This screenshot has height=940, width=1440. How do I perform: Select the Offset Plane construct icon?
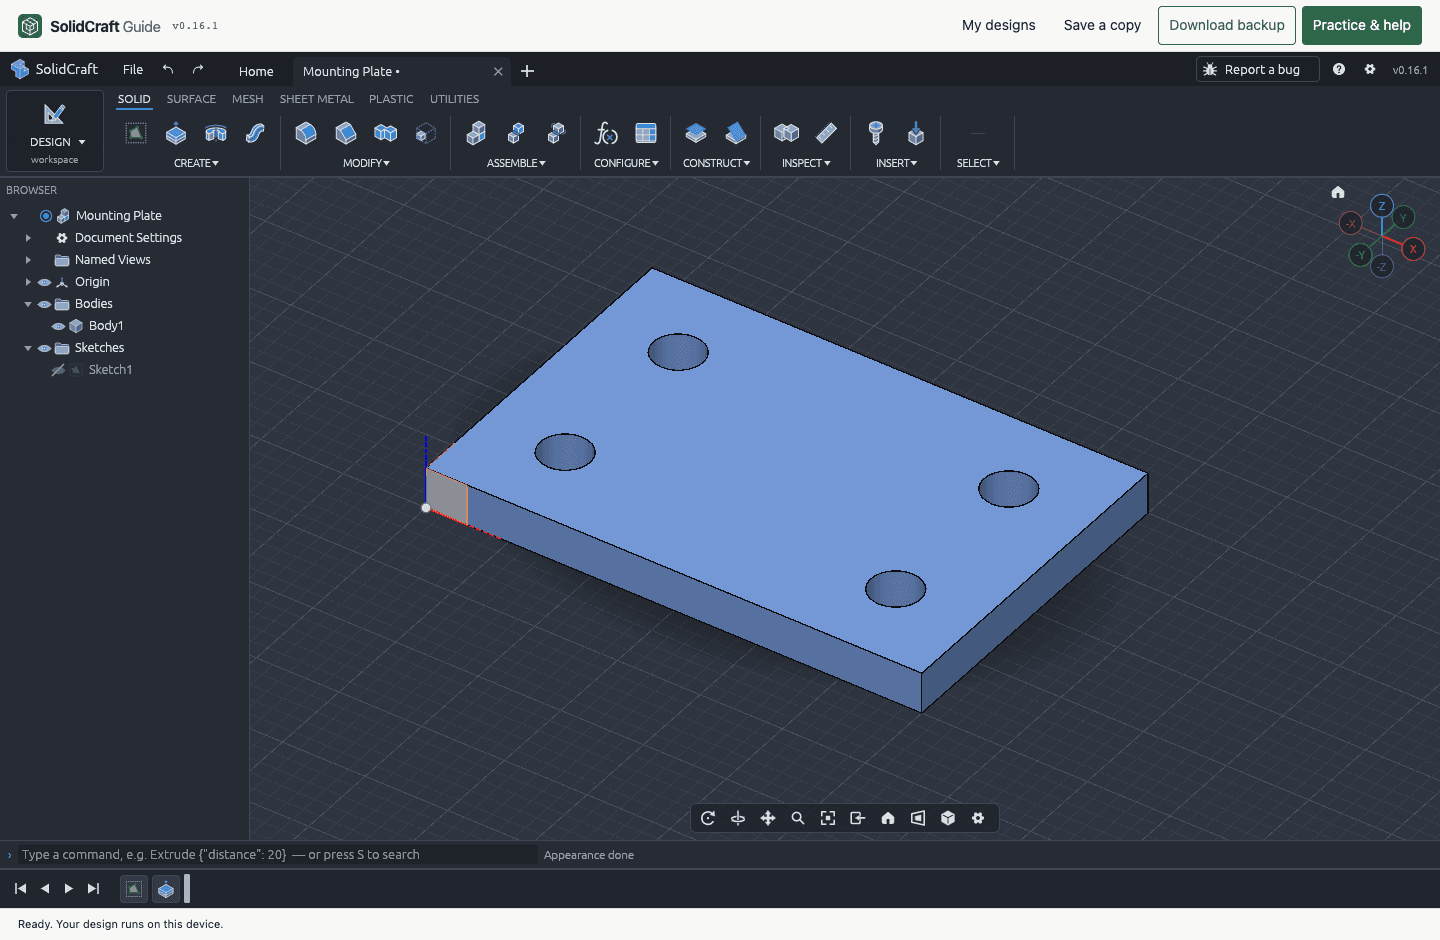point(696,133)
